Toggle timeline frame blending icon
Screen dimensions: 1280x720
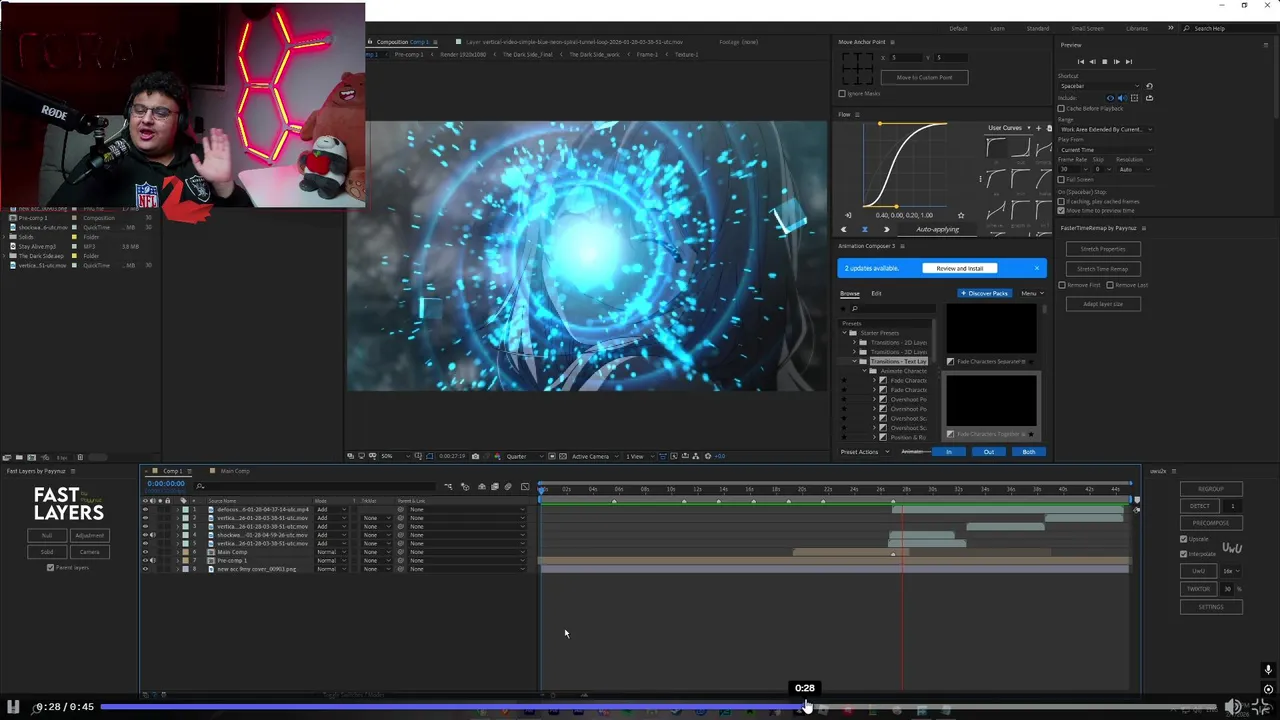pos(494,487)
